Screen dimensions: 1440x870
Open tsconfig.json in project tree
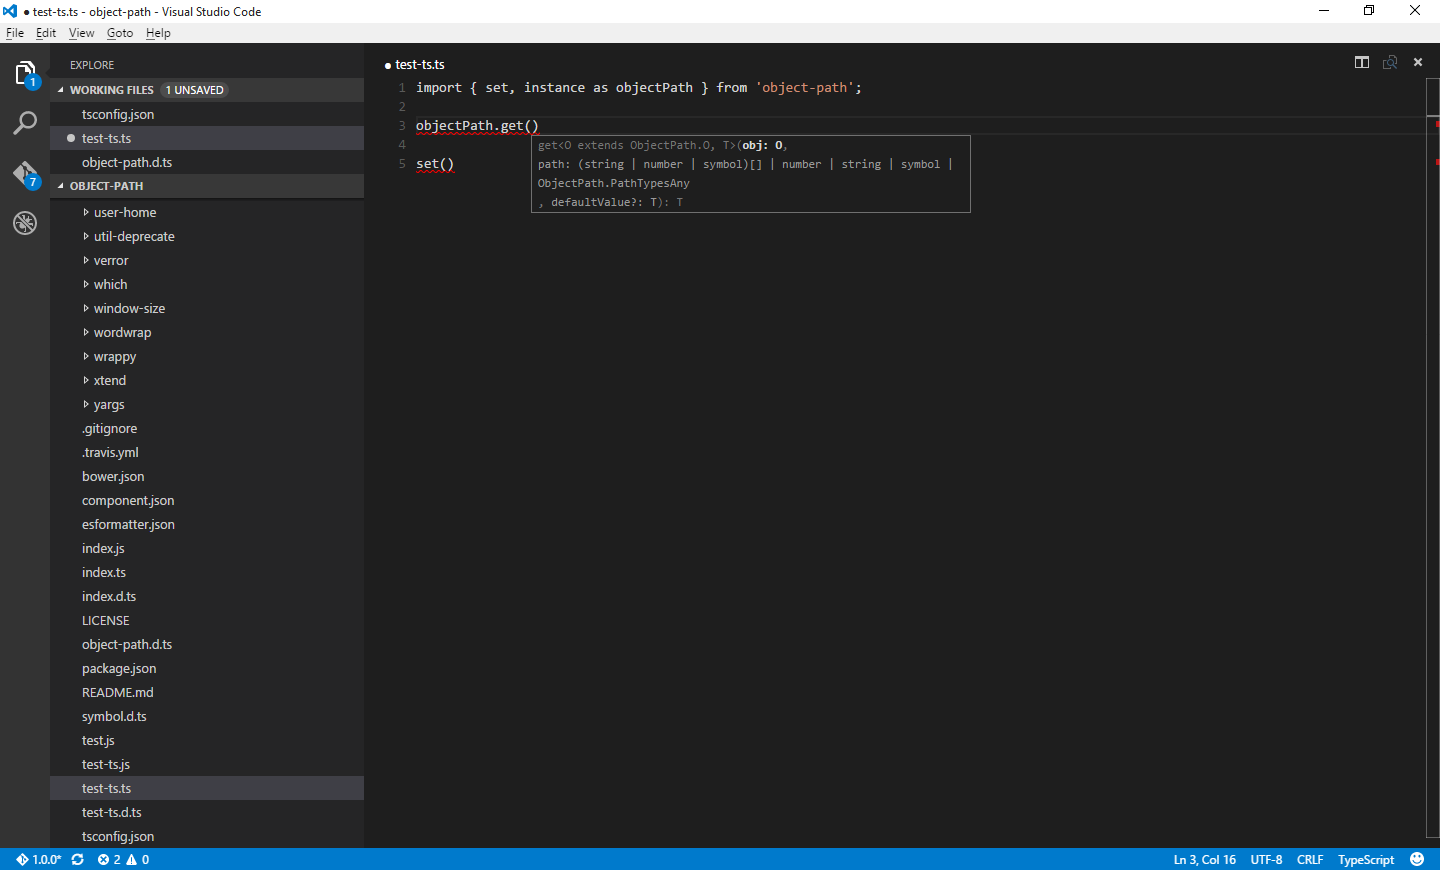point(207,836)
